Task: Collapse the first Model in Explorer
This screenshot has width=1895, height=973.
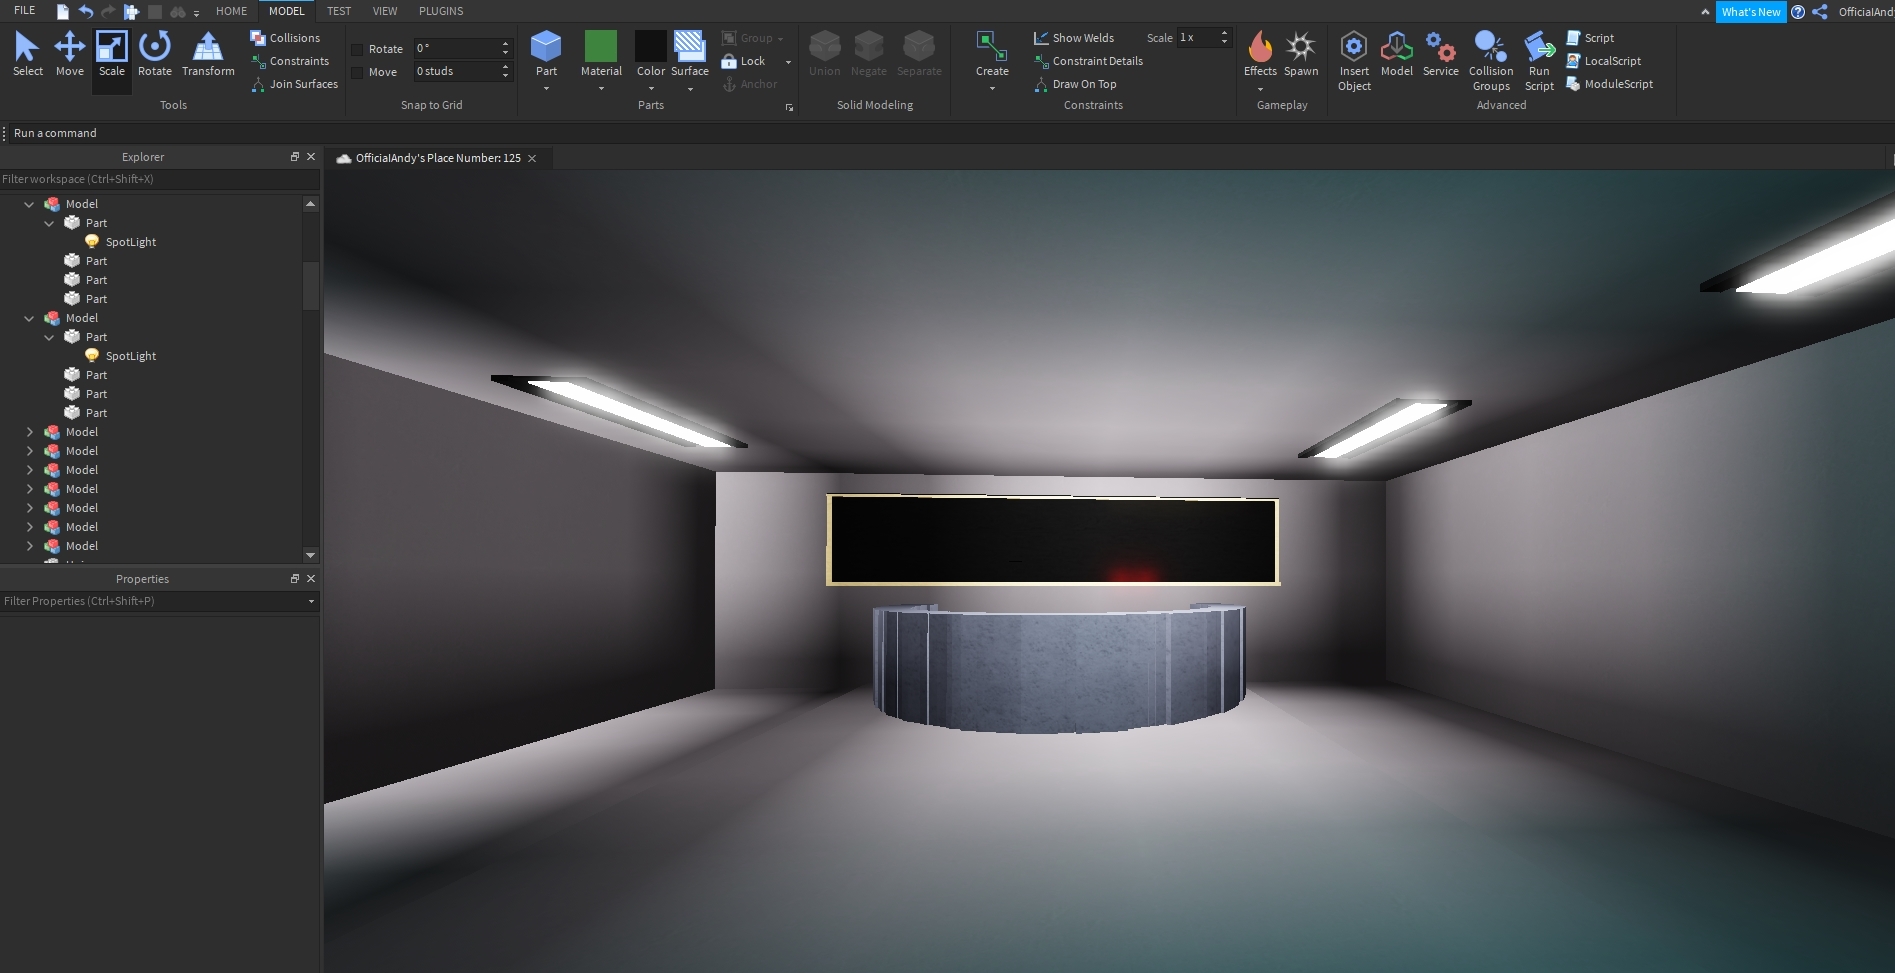Action: point(29,204)
